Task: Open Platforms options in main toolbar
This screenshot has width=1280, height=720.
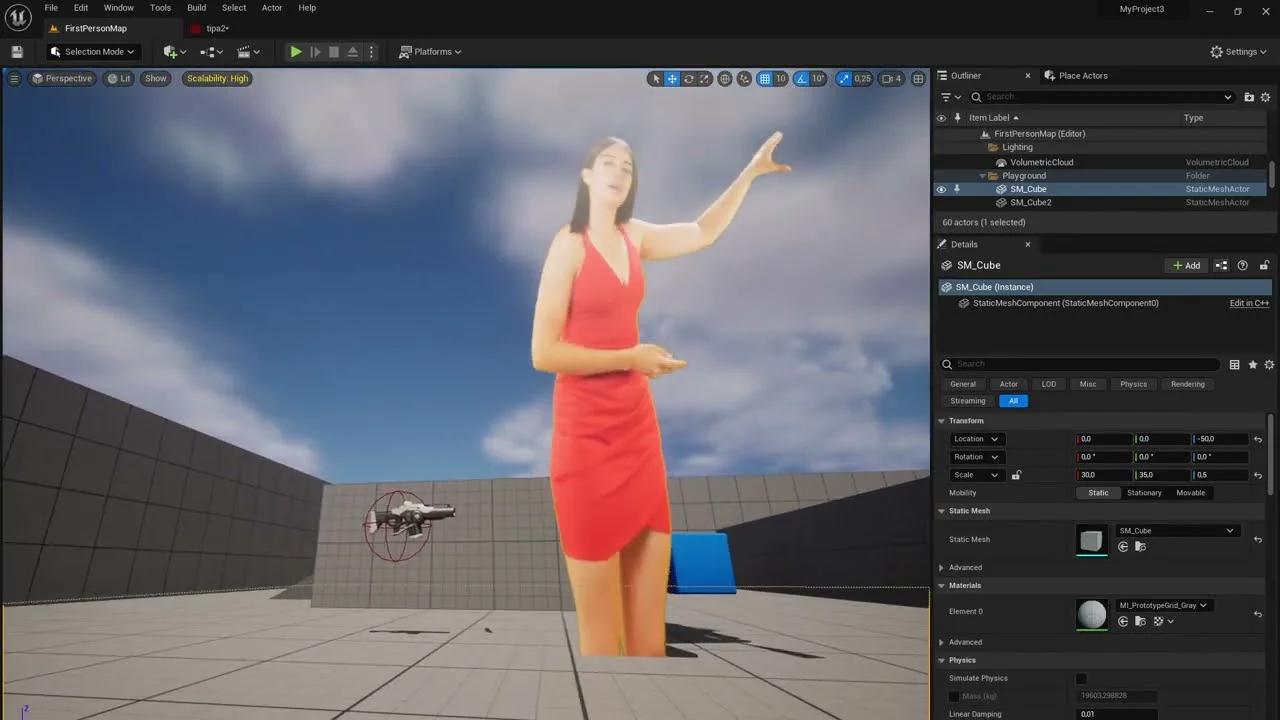Action: coord(430,51)
